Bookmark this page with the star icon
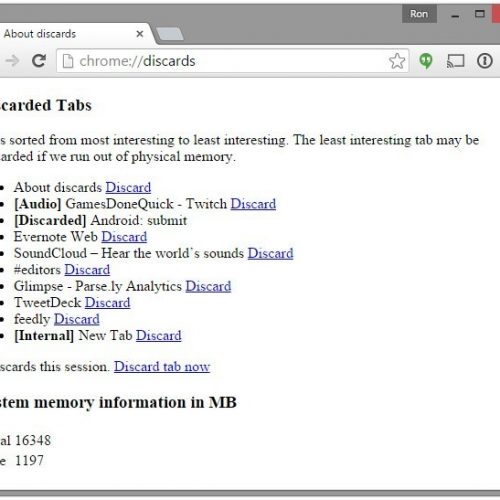This screenshot has height=500, width=500. [397, 61]
